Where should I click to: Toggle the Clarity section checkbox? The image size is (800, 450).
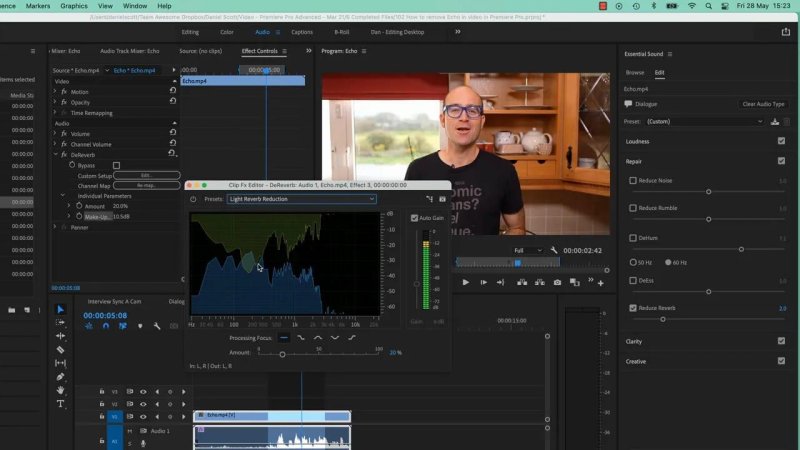tap(781, 341)
